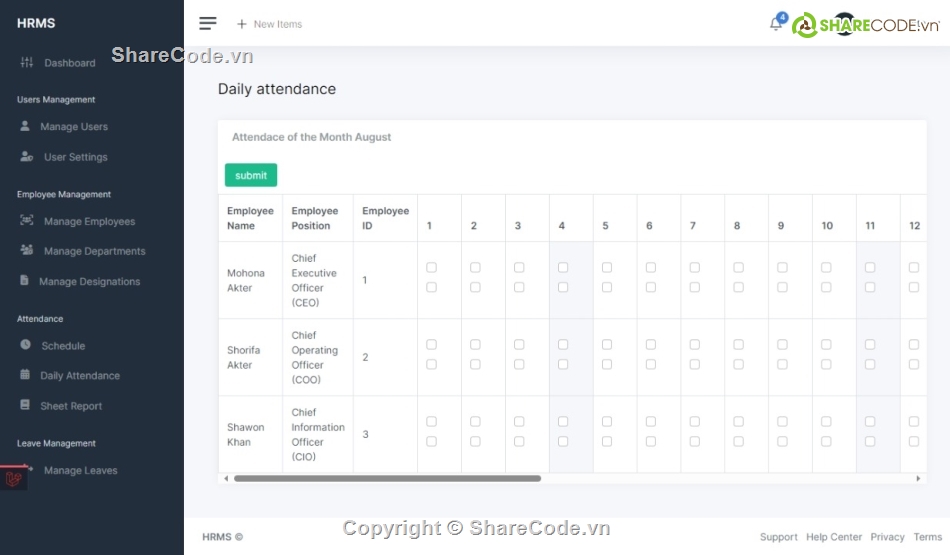Click the User Settings gear-person icon
Viewport: 950px width, 555px height.
pos(26,157)
